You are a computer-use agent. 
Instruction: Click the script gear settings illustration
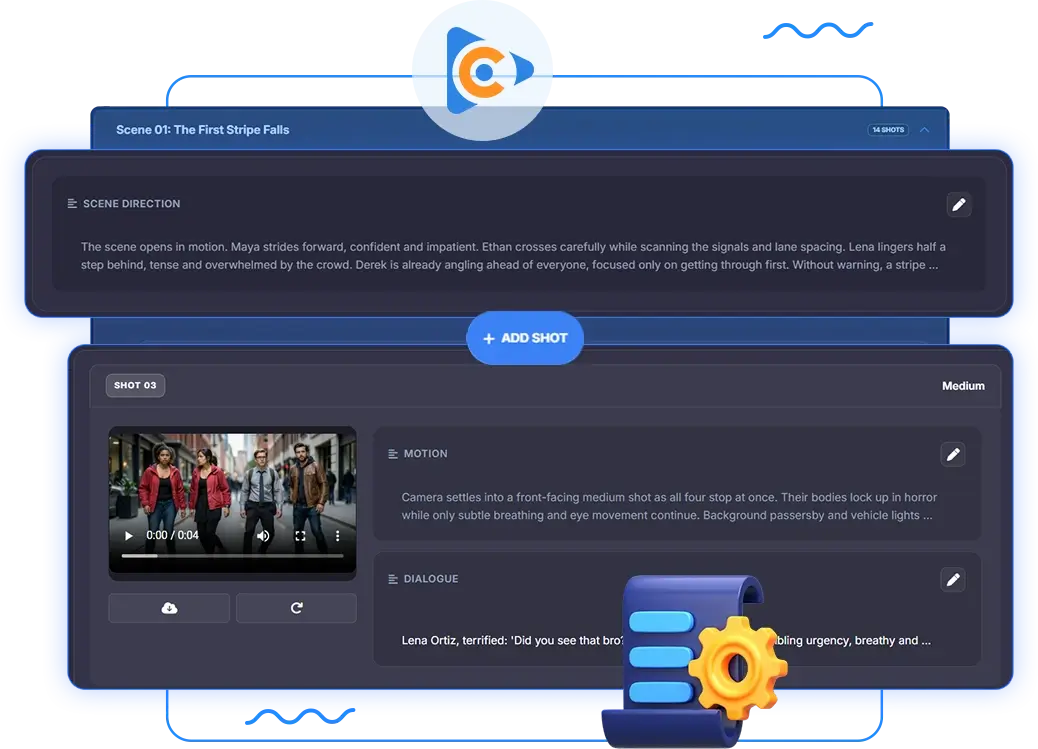(695, 661)
